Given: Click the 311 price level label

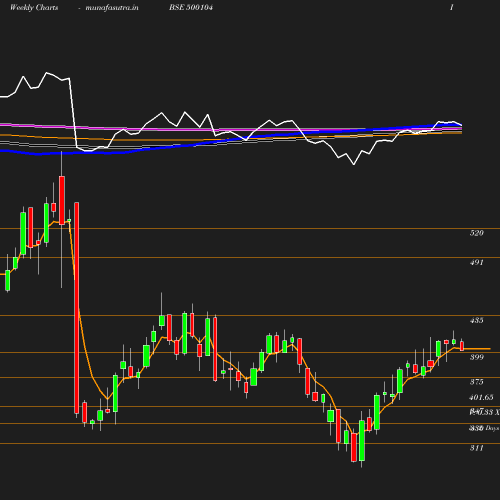Looking at the screenshot, I should [476, 448].
